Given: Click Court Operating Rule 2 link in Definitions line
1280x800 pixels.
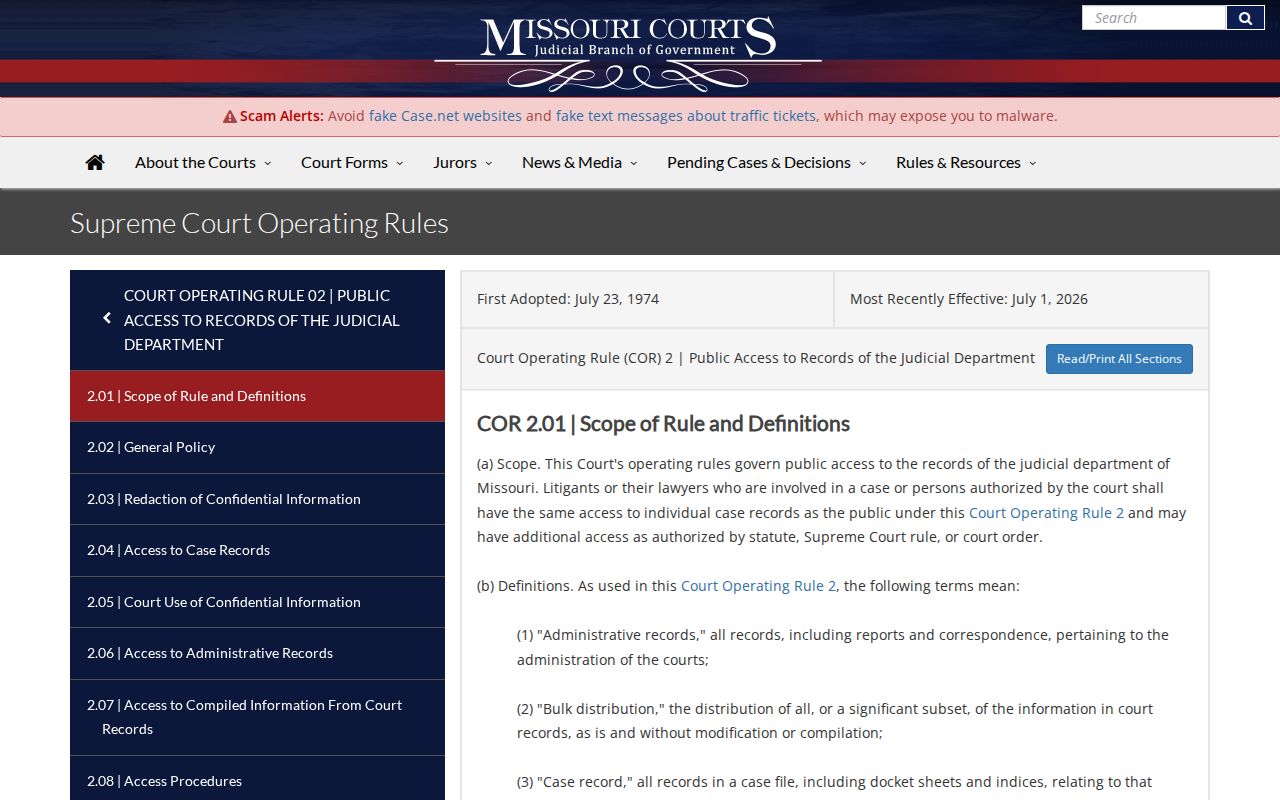Looking at the screenshot, I should [758, 586].
